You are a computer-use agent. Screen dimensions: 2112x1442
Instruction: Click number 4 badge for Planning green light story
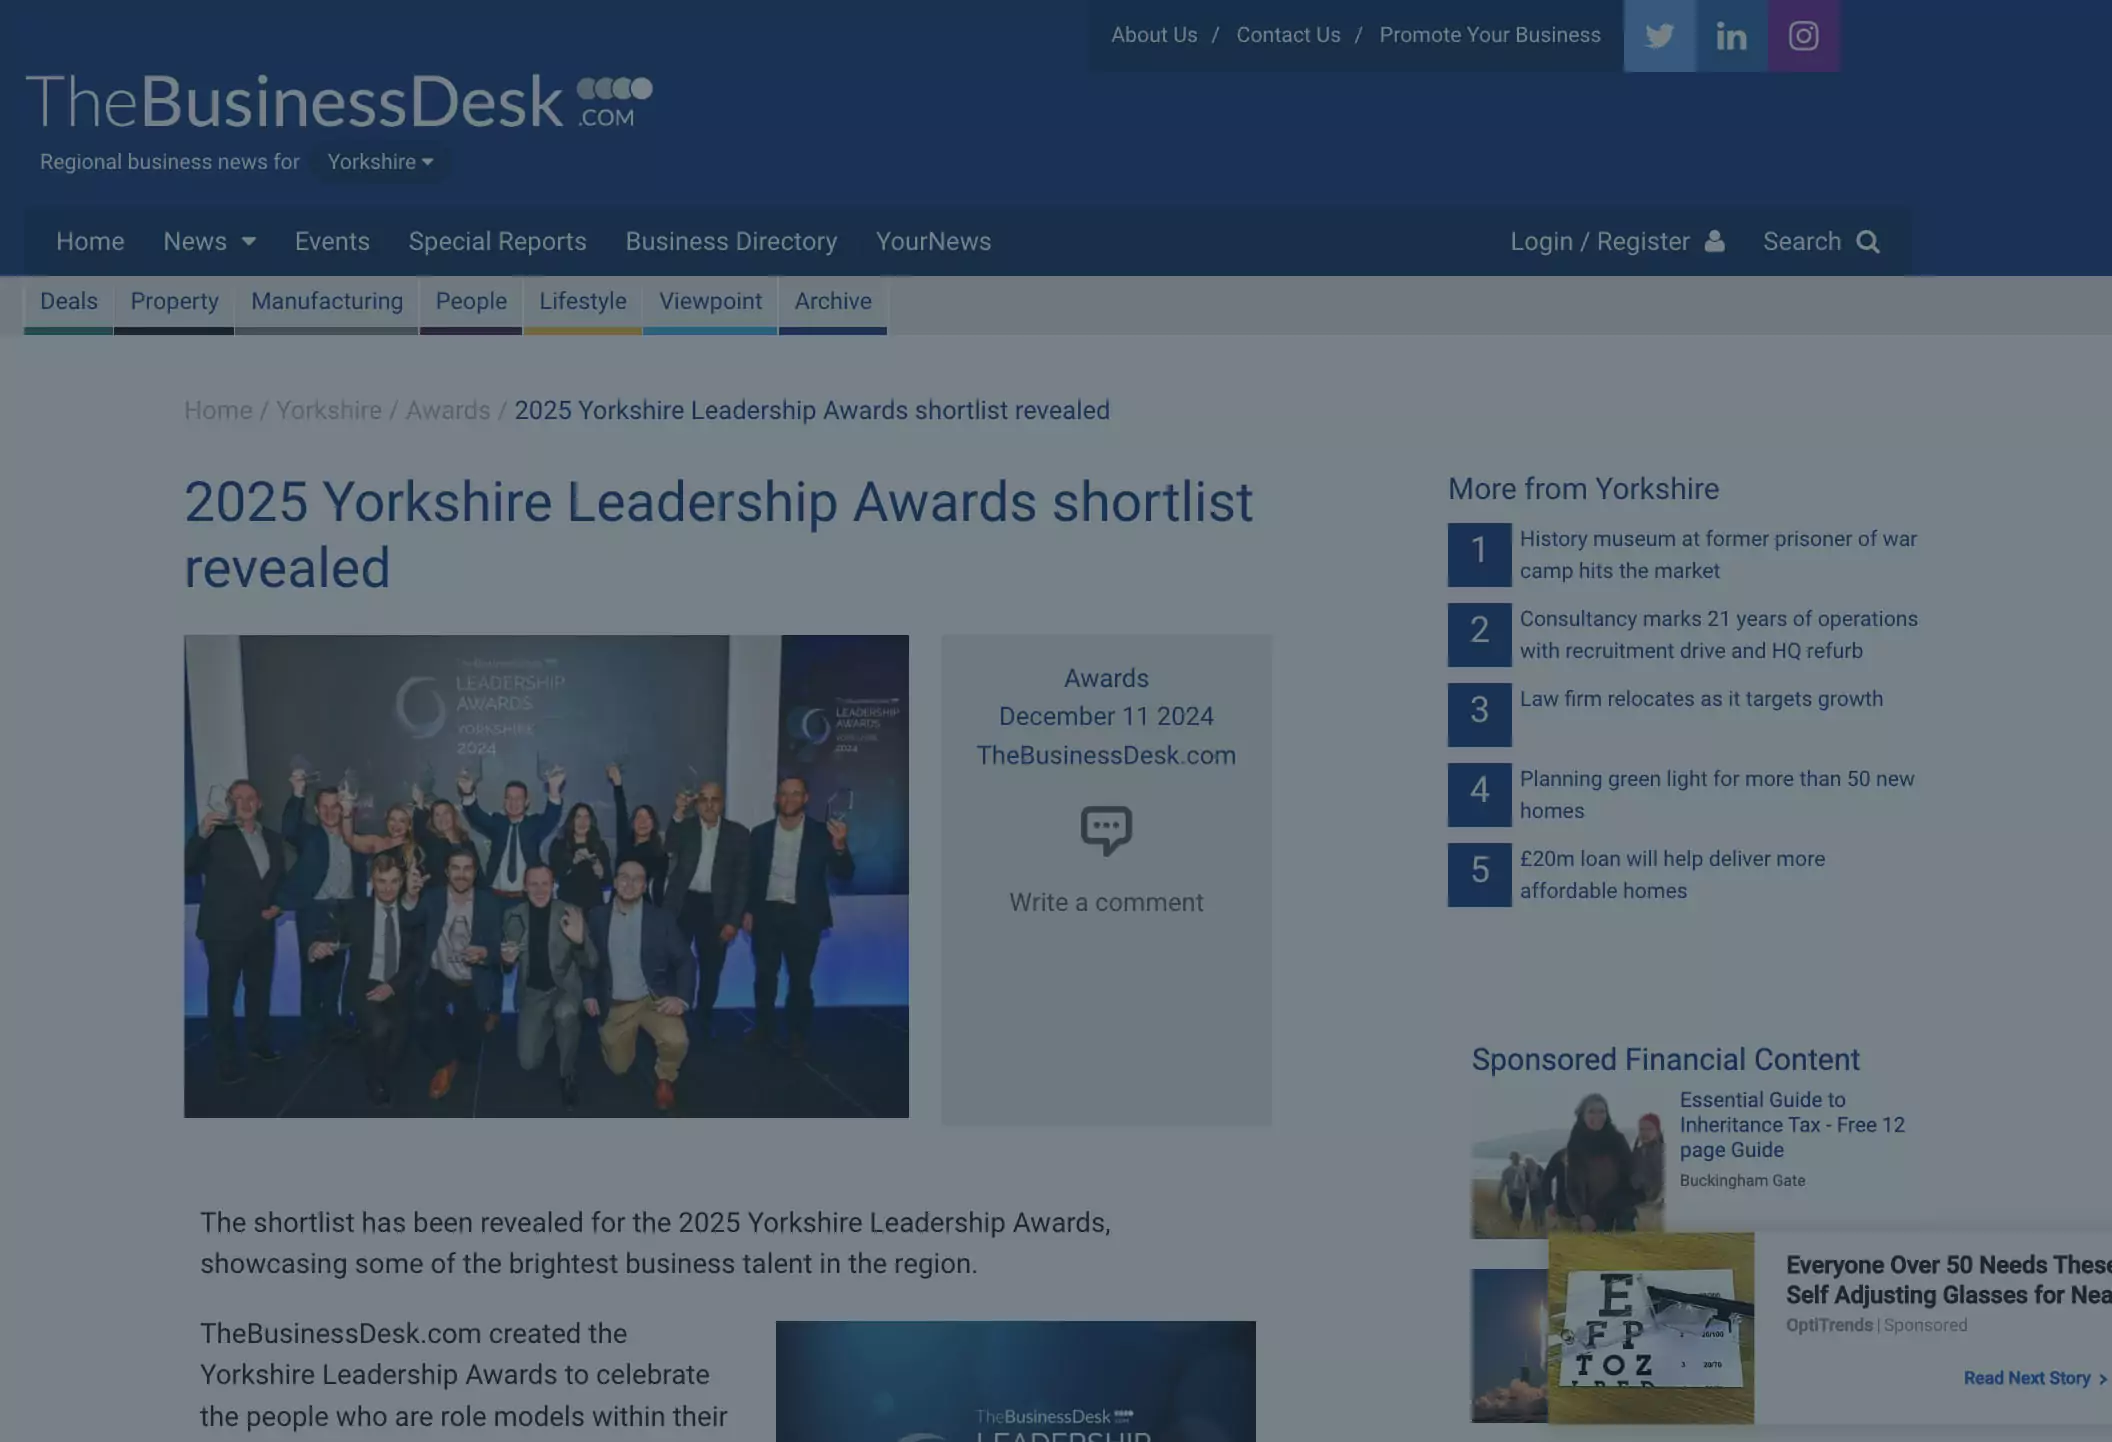click(x=1479, y=794)
